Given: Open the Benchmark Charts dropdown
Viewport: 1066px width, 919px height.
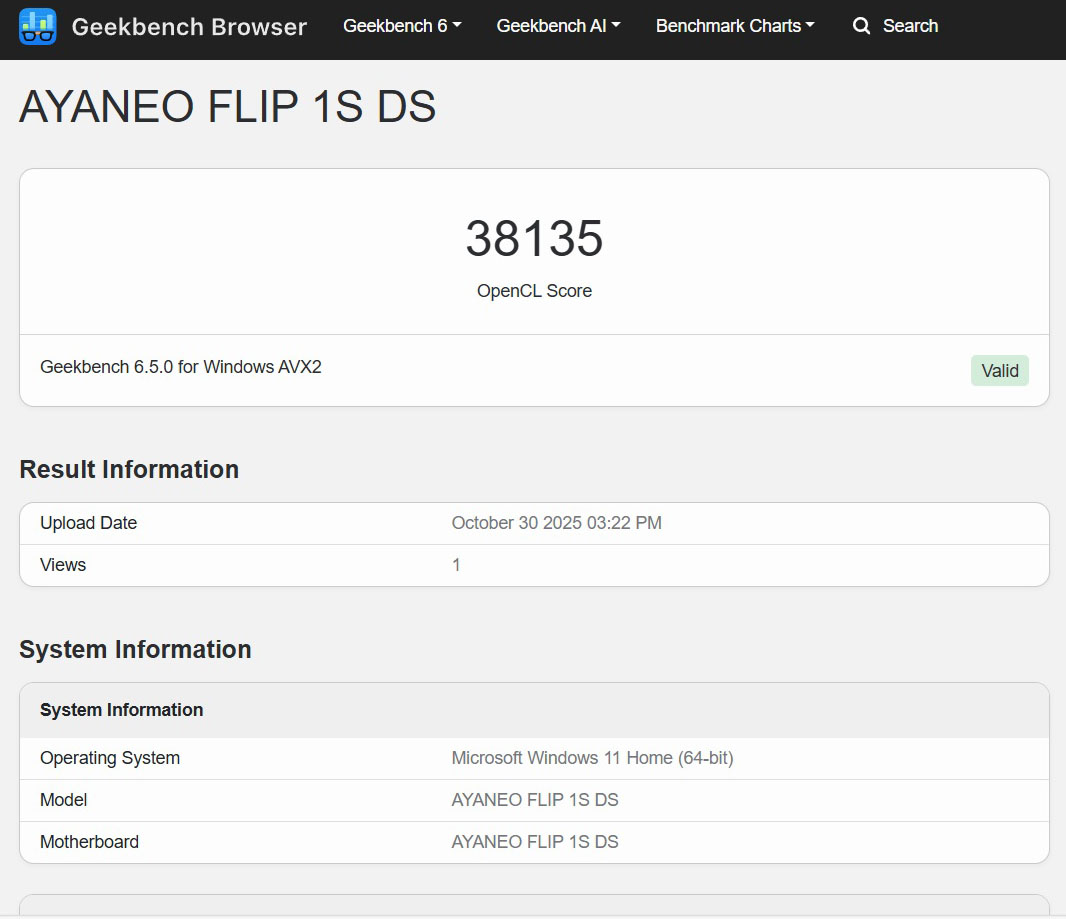Looking at the screenshot, I should tap(735, 26).
